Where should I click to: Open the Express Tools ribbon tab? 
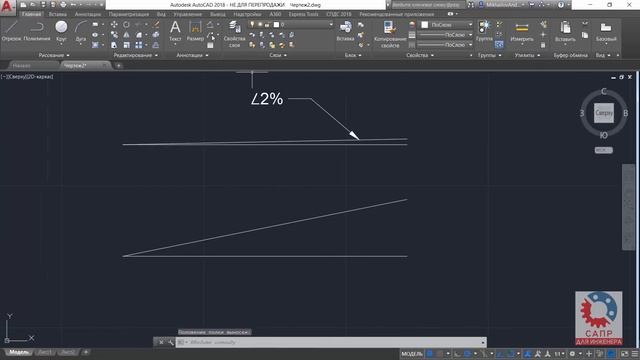coord(303,14)
